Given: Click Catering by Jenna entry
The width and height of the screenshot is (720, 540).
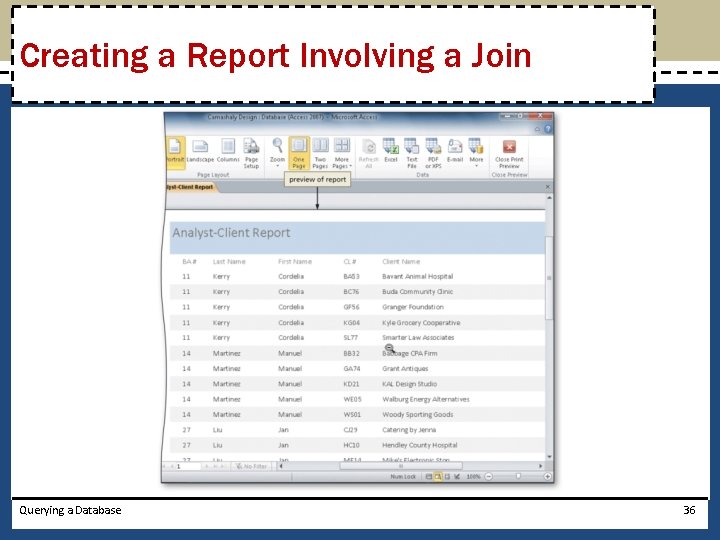Looking at the screenshot, I should point(409,430).
